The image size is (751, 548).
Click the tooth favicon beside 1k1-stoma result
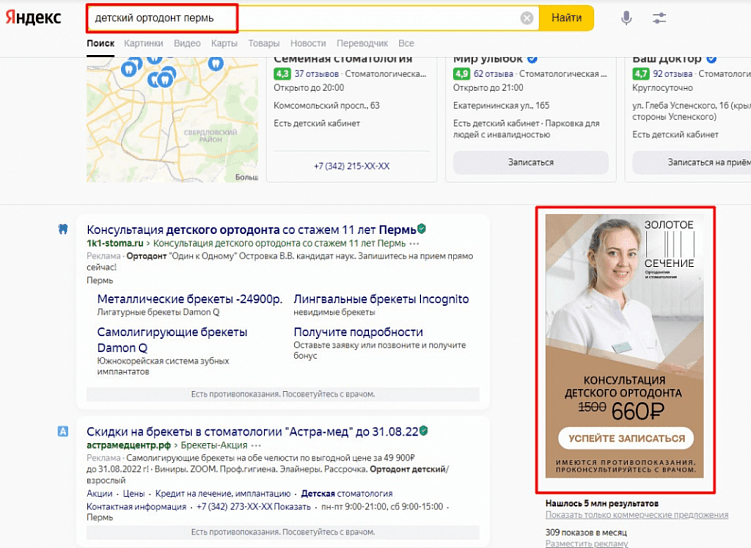pos(63,229)
